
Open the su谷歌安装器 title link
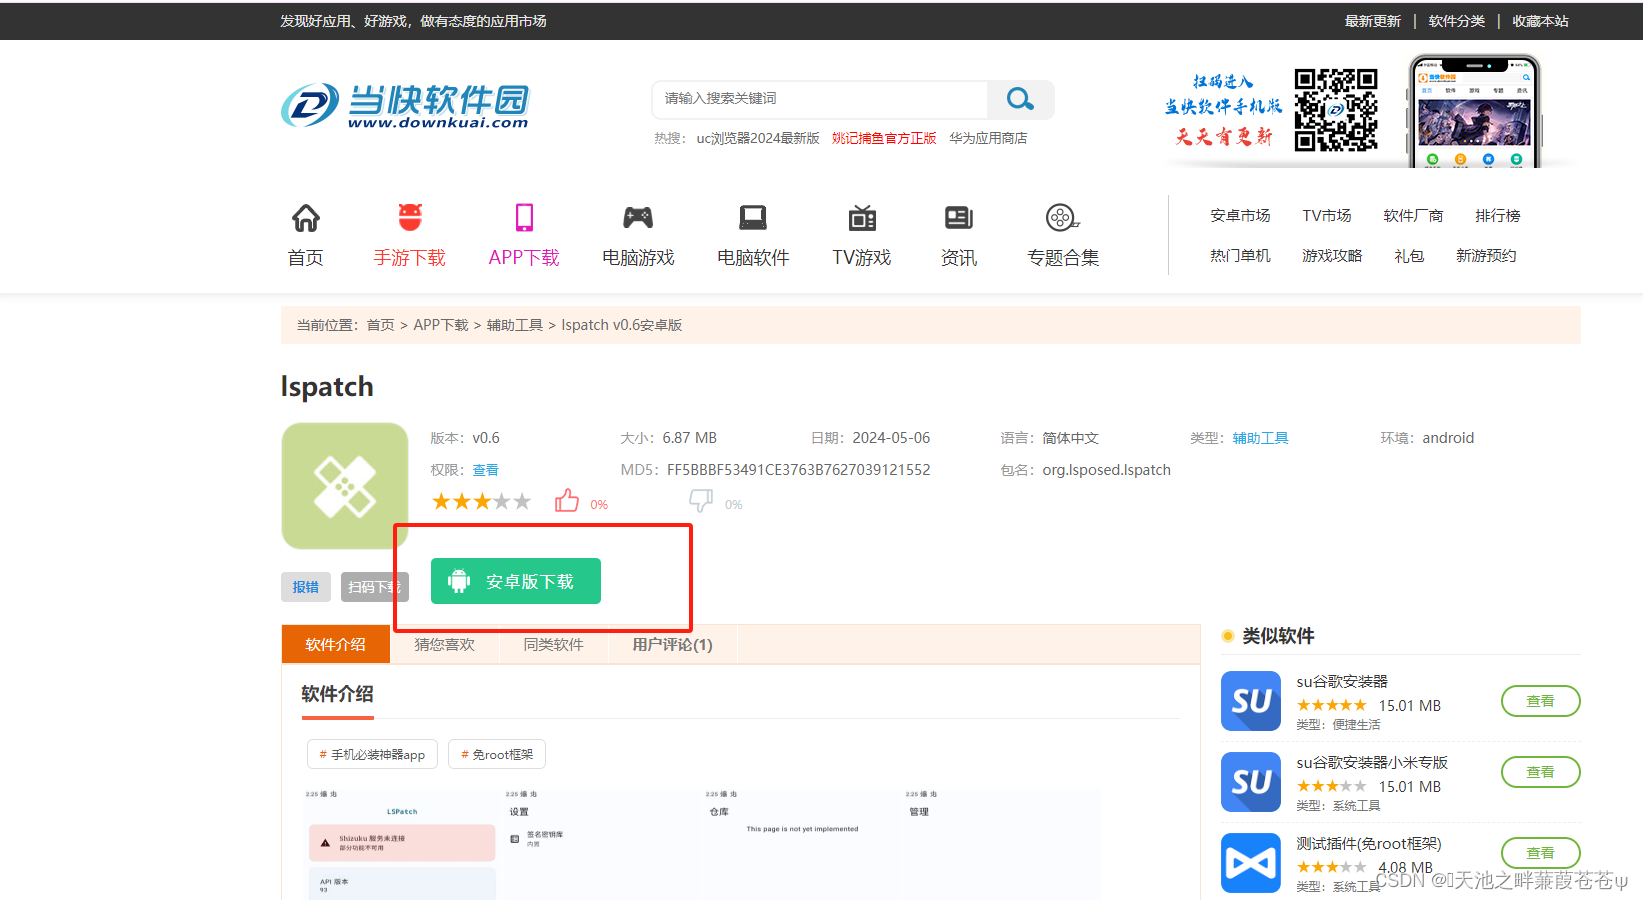[1342, 681]
